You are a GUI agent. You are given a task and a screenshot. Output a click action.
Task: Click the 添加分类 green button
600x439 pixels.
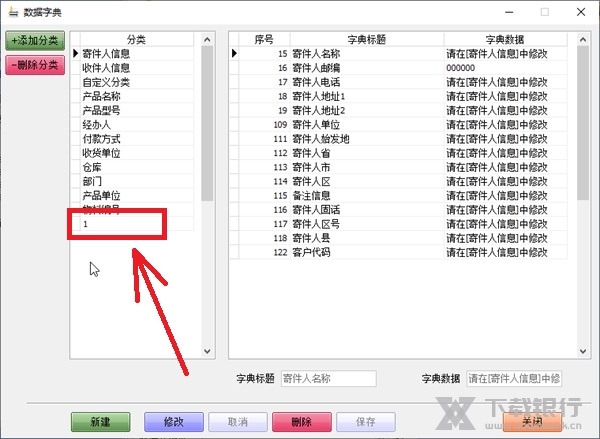point(35,41)
